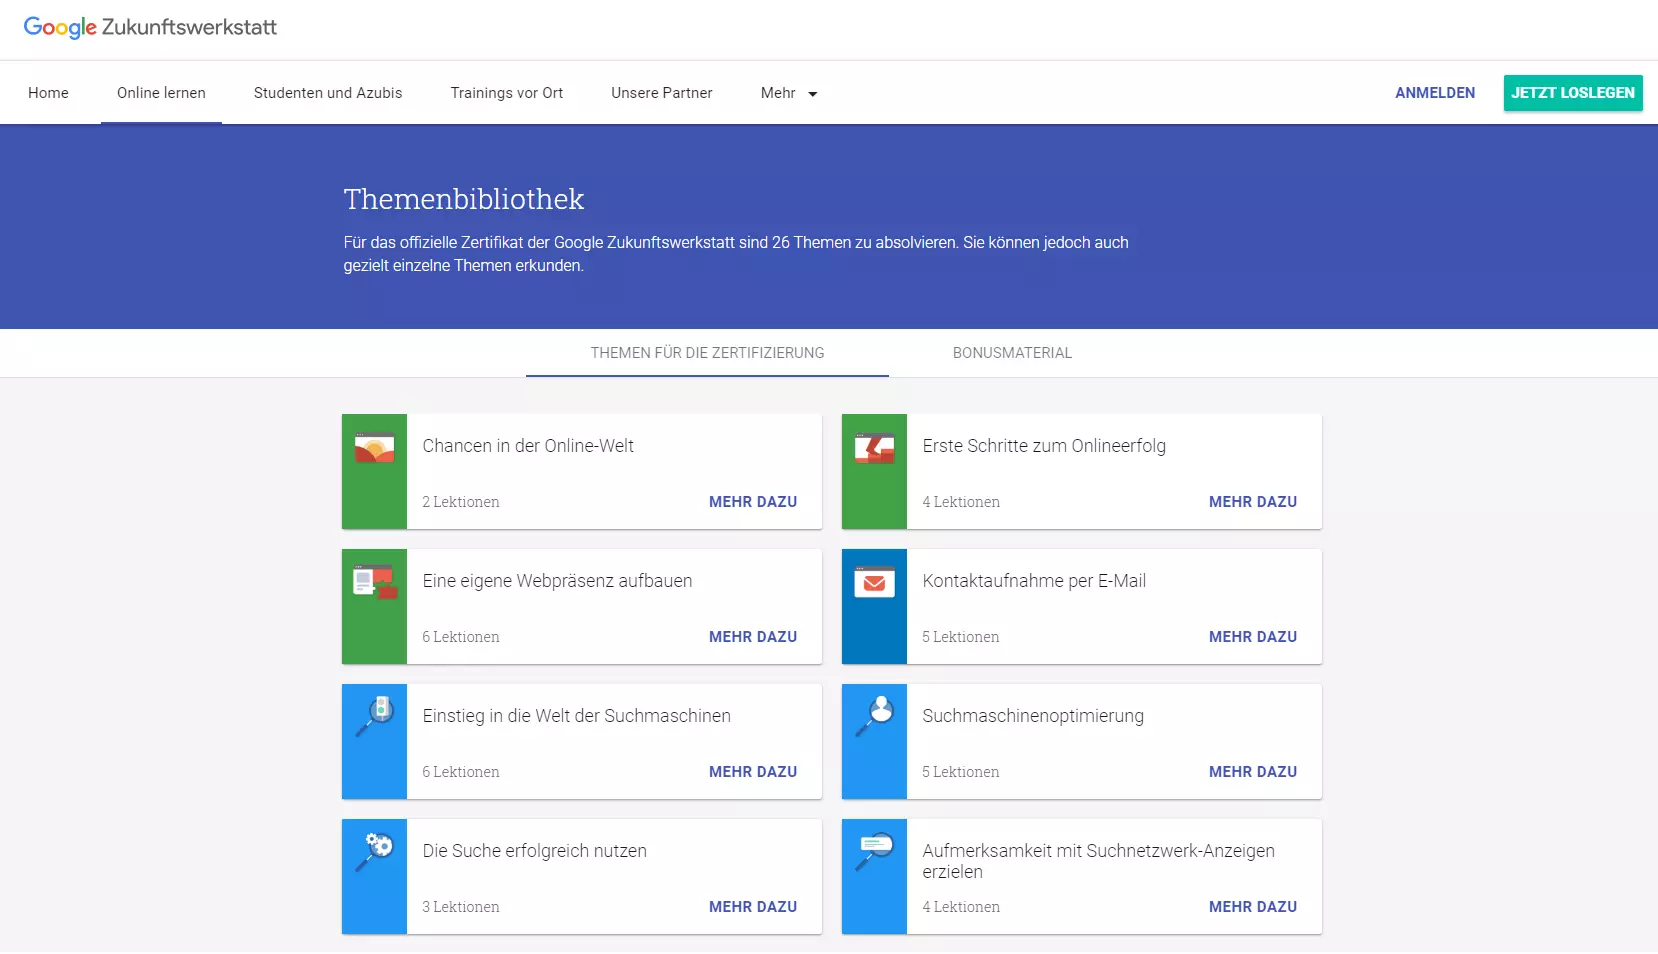Click the Kontaktaufnahme per E-Mail envelope icon
Viewport: 1658px width, 954px height.
tap(874, 582)
